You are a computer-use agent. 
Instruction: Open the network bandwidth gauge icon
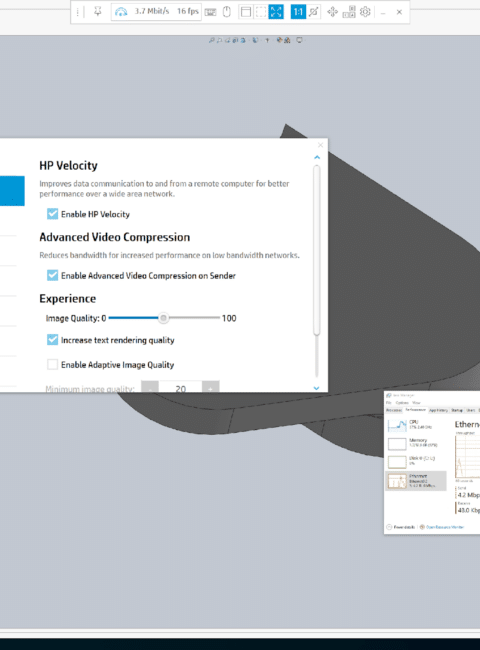(121, 12)
